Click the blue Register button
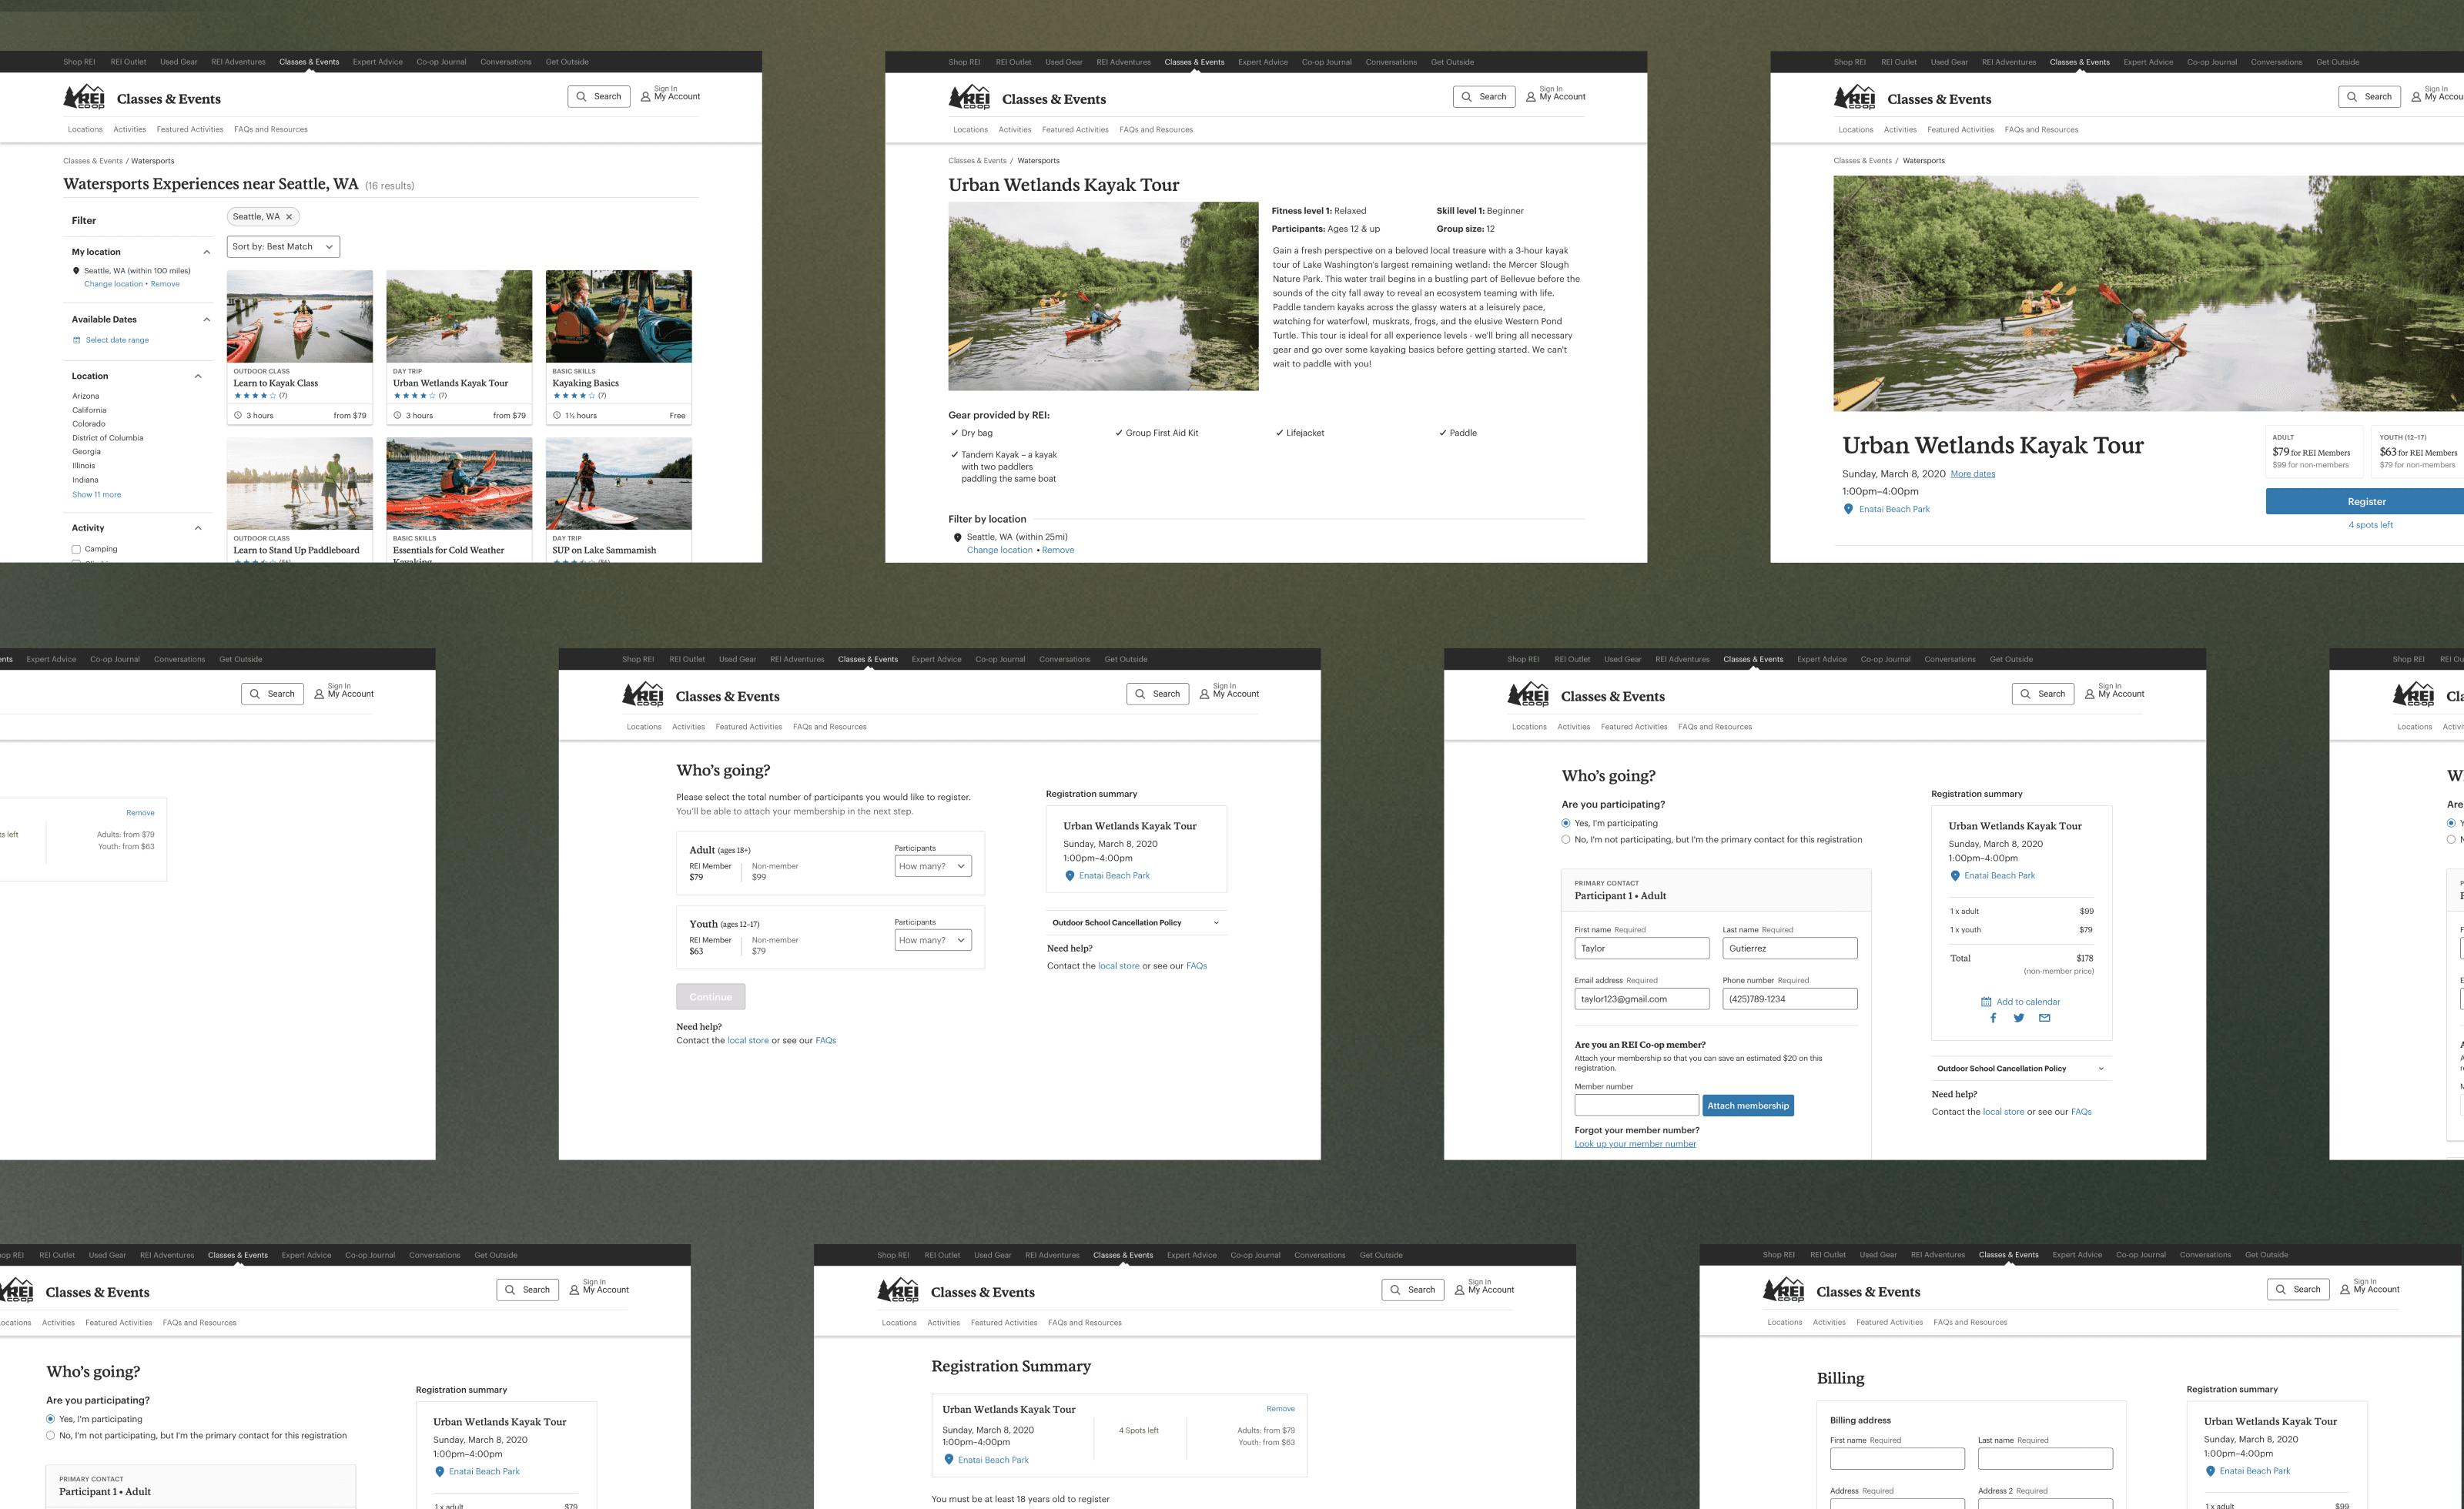2464x1509 pixels. pyautogui.click(x=2365, y=502)
